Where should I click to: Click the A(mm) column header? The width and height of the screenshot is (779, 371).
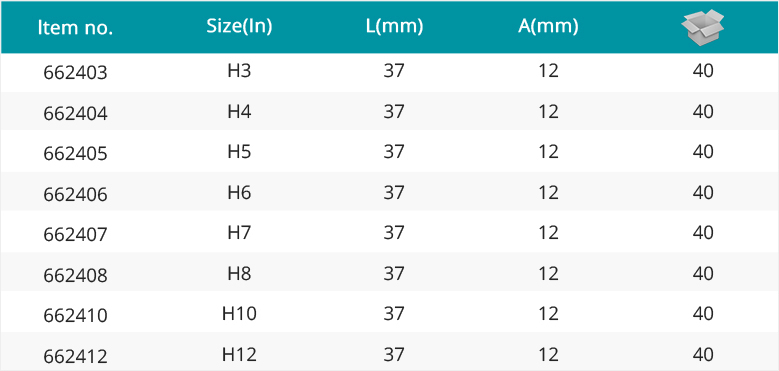(548, 27)
